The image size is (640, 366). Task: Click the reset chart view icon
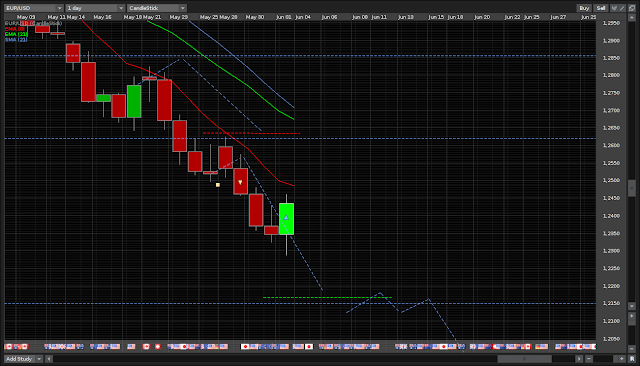tap(632, 359)
